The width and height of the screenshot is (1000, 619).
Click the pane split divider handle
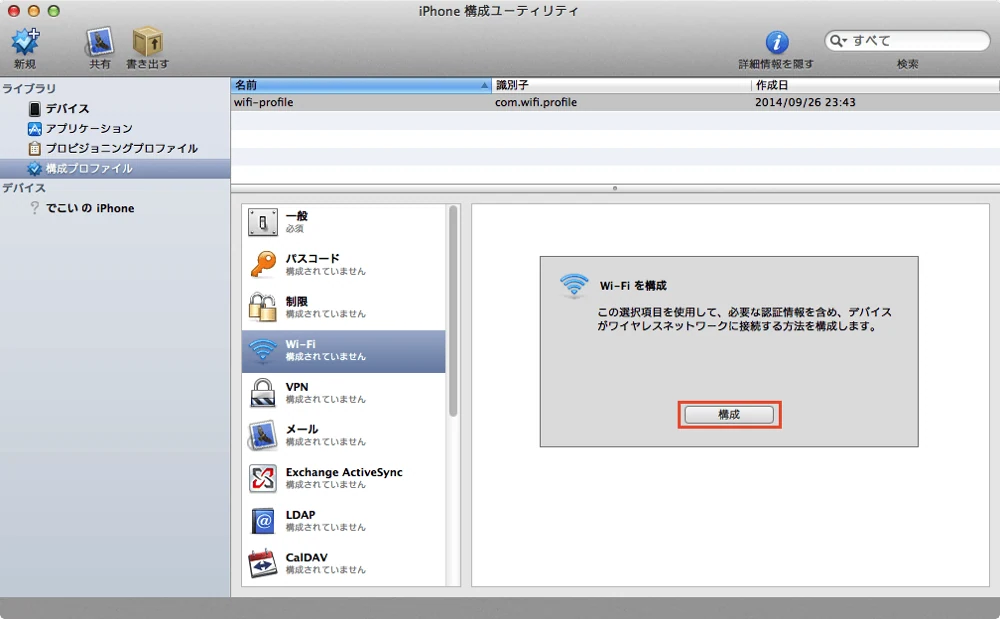[x=615, y=188]
